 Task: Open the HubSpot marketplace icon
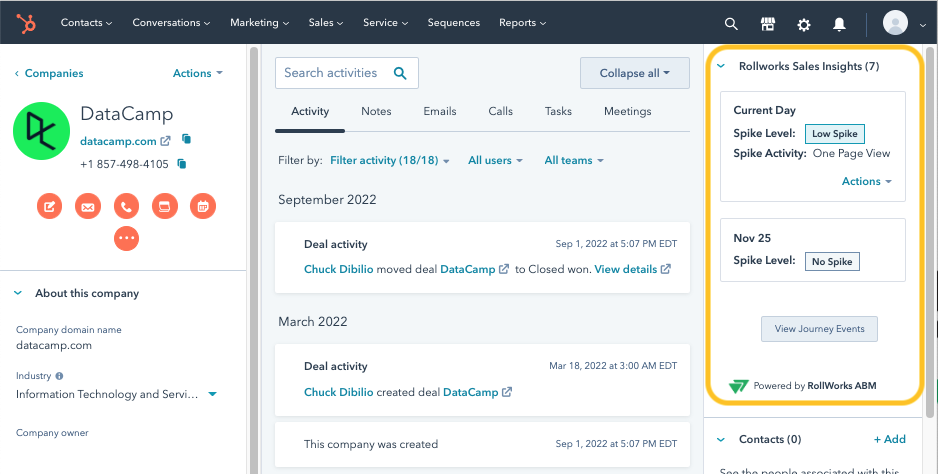click(x=768, y=23)
